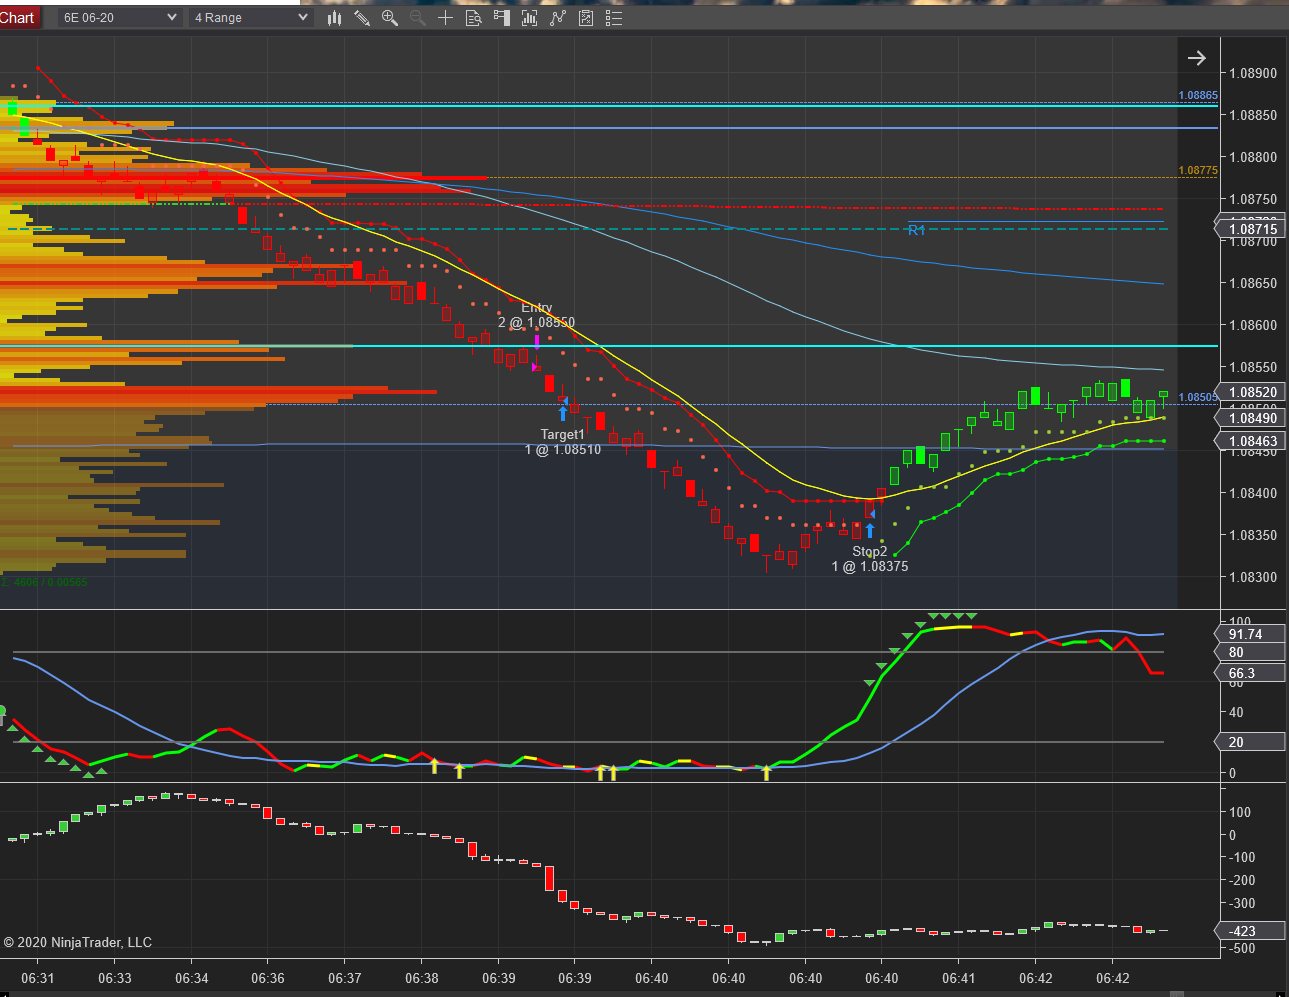Click the Stop2 1 @ 1.08375 marker
The width and height of the screenshot is (1289, 997).
[x=870, y=559]
